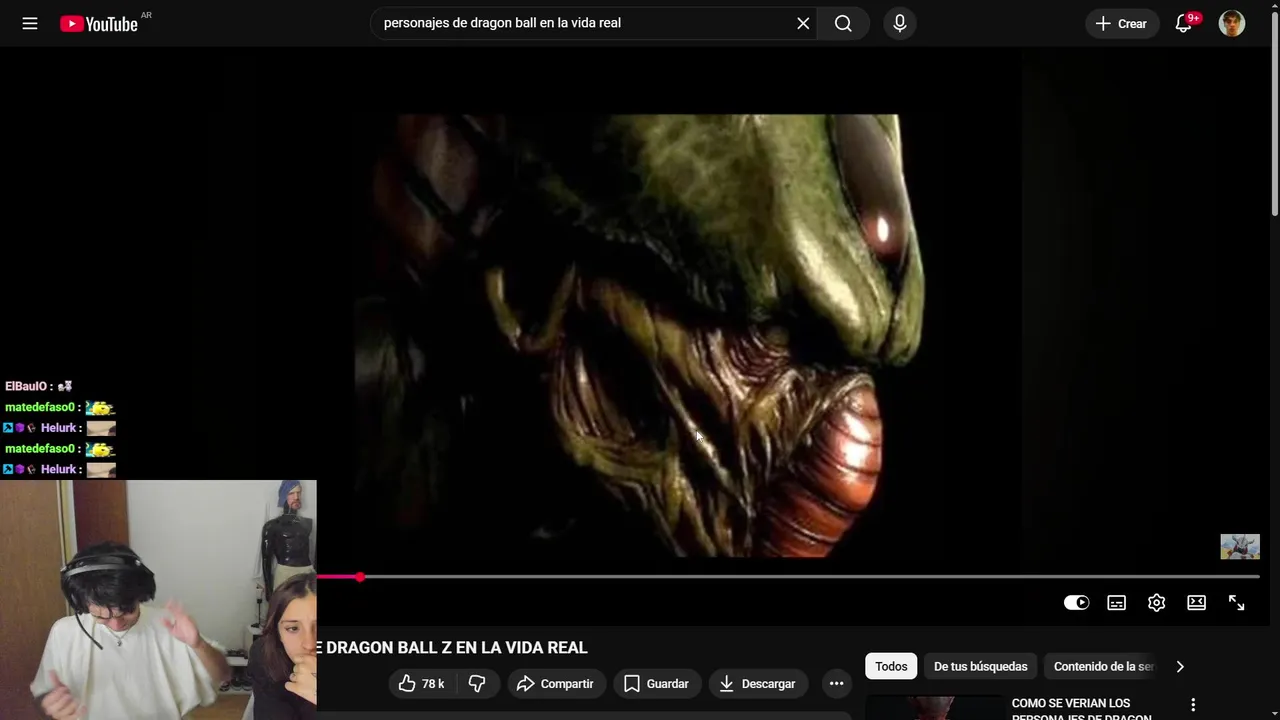Click the red playhead scrubber dot
This screenshot has width=1280, height=720.
pos(360,577)
